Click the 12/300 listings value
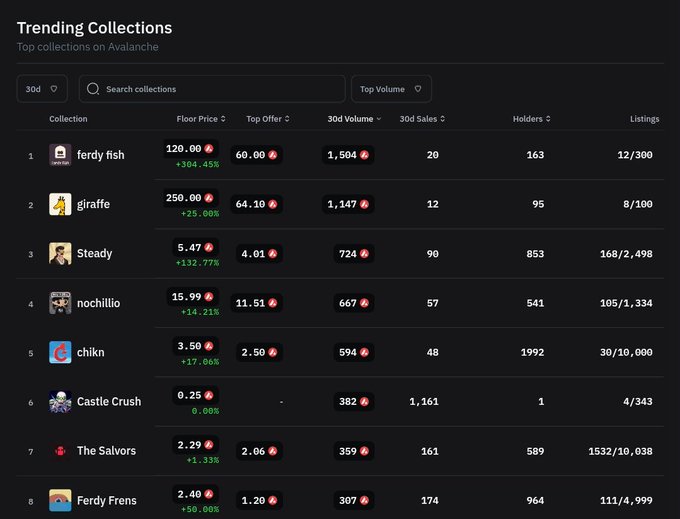Screen dimensions: 680x519 pyautogui.click(x=635, y=155)
